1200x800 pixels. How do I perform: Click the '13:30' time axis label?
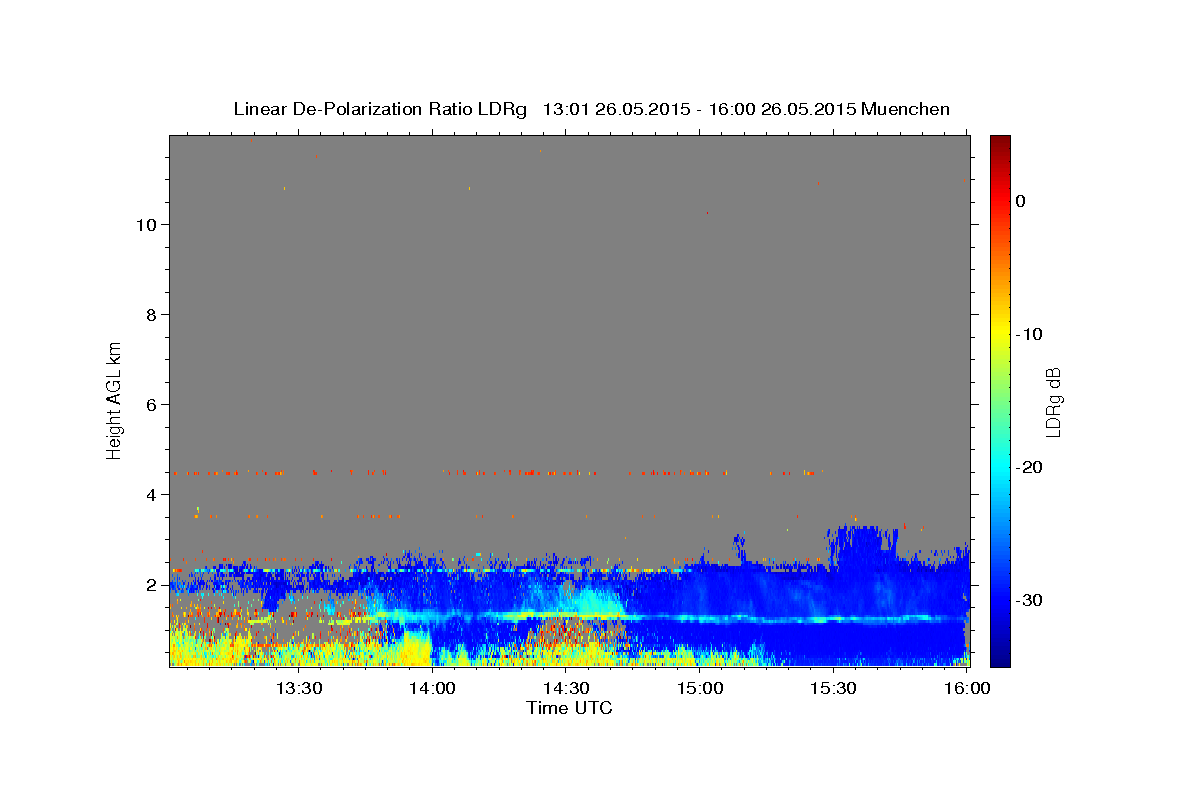pos(298,688)
